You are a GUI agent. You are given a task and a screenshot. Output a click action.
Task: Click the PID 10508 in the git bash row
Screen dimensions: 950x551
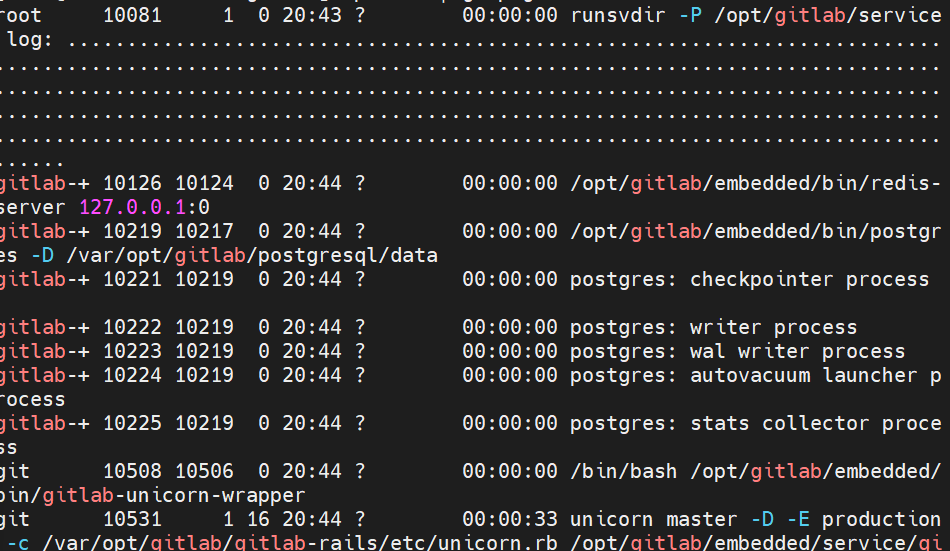[132, 471]
